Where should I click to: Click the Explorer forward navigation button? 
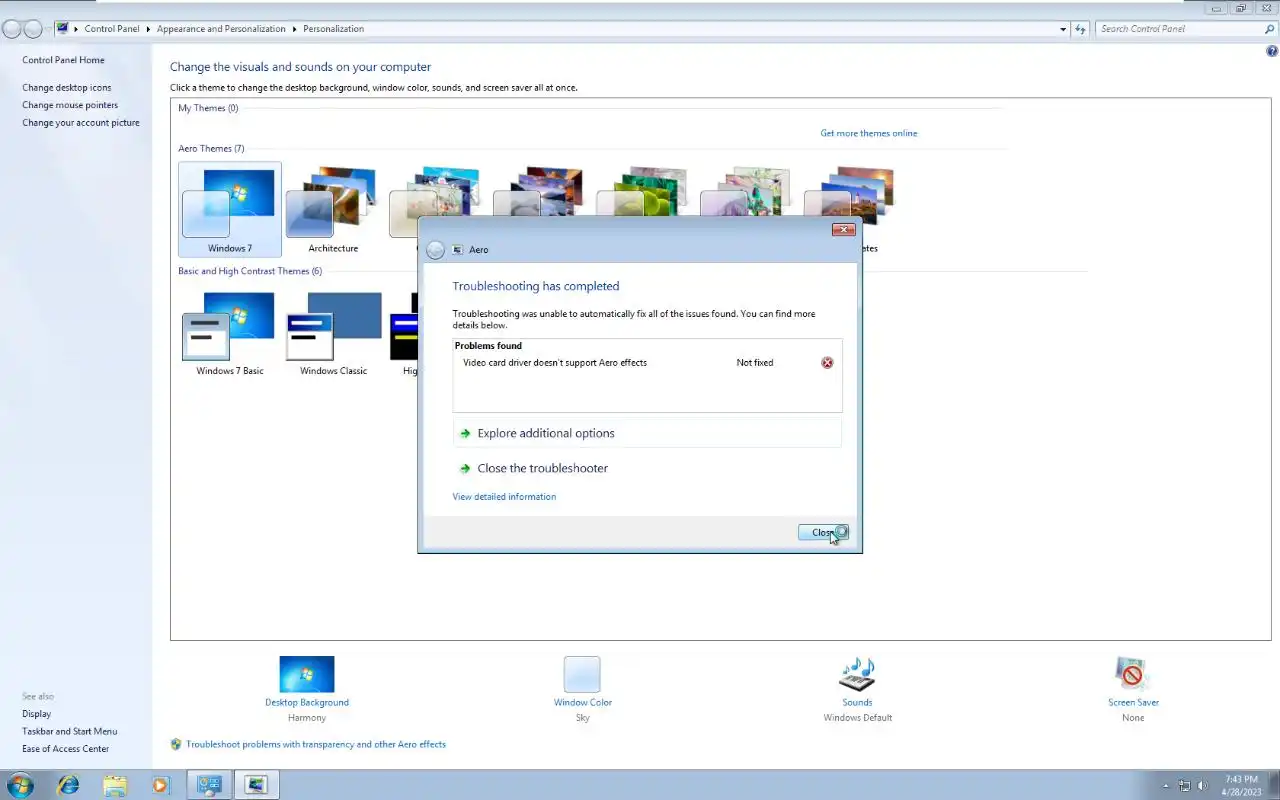click(33, 29)
